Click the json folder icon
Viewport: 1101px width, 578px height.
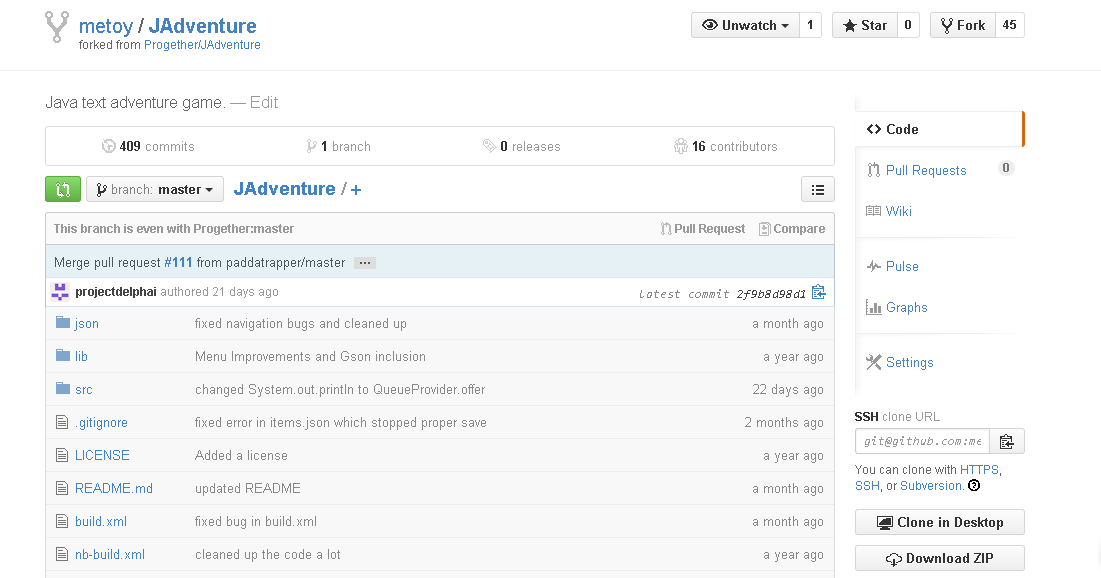[x=63, y=322]
